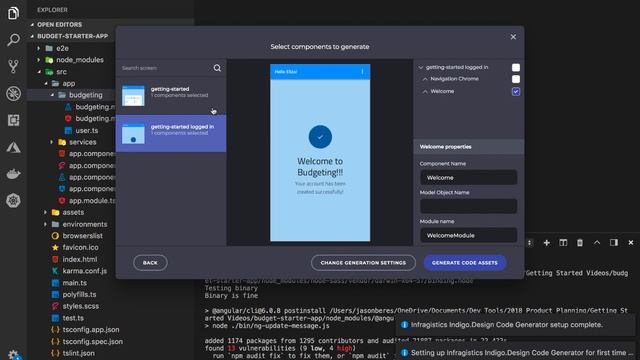
Task: Open the Explorer view in activity bar
Action: click(13, 13)
